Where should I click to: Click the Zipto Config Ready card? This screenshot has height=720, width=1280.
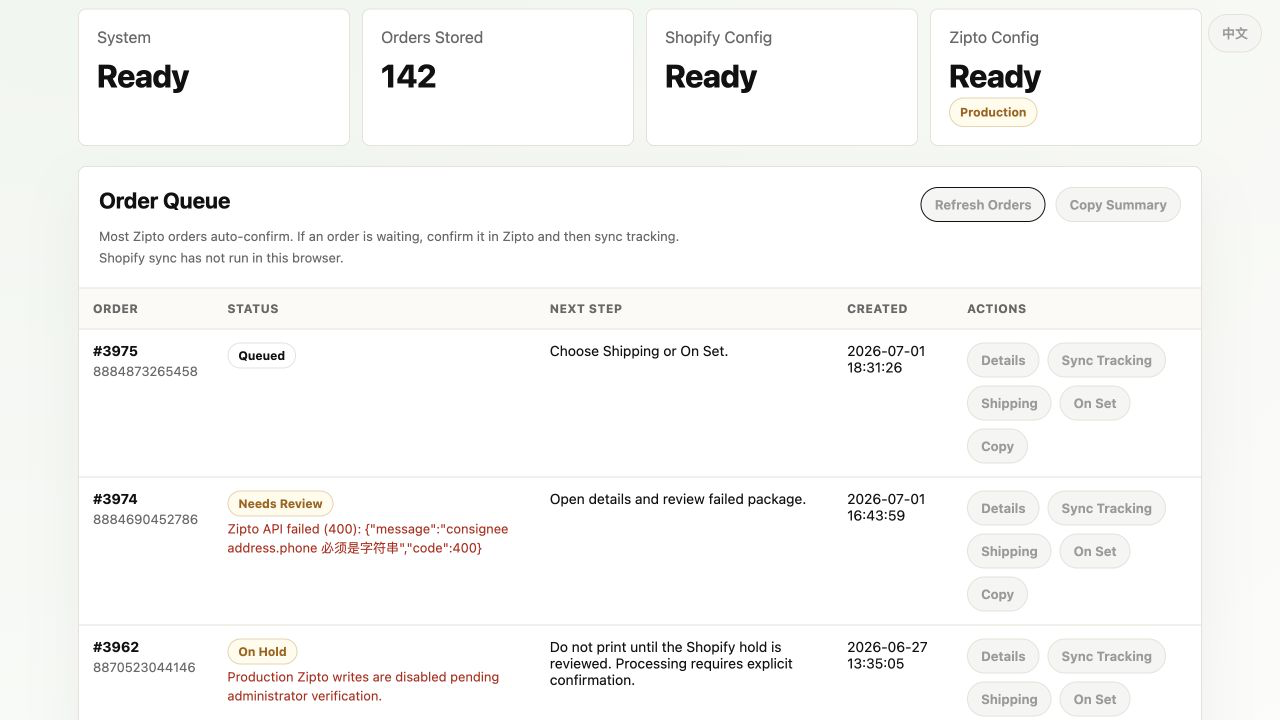pos(1066,77)
